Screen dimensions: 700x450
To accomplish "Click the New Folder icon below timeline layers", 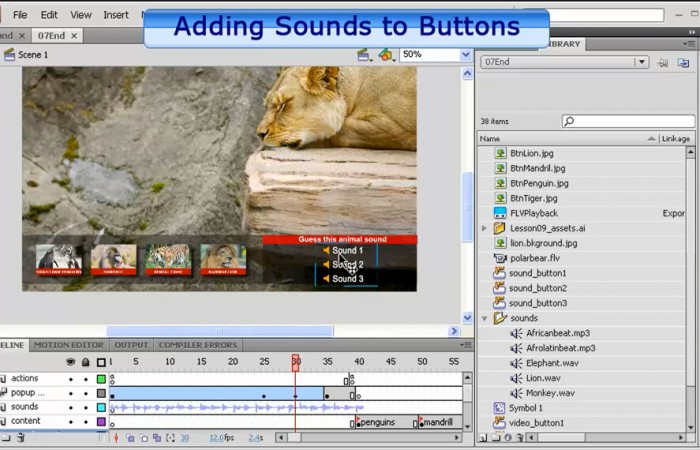I will (6, 438).
